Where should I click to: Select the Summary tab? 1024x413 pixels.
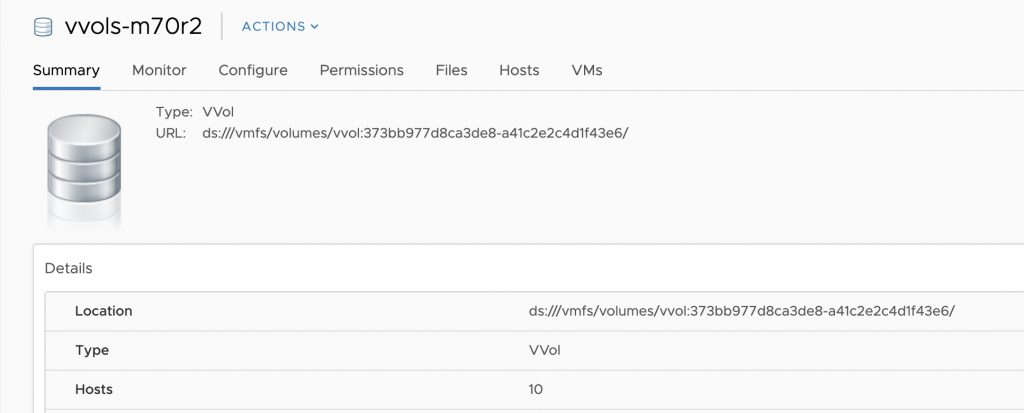[x=67, y=70]
